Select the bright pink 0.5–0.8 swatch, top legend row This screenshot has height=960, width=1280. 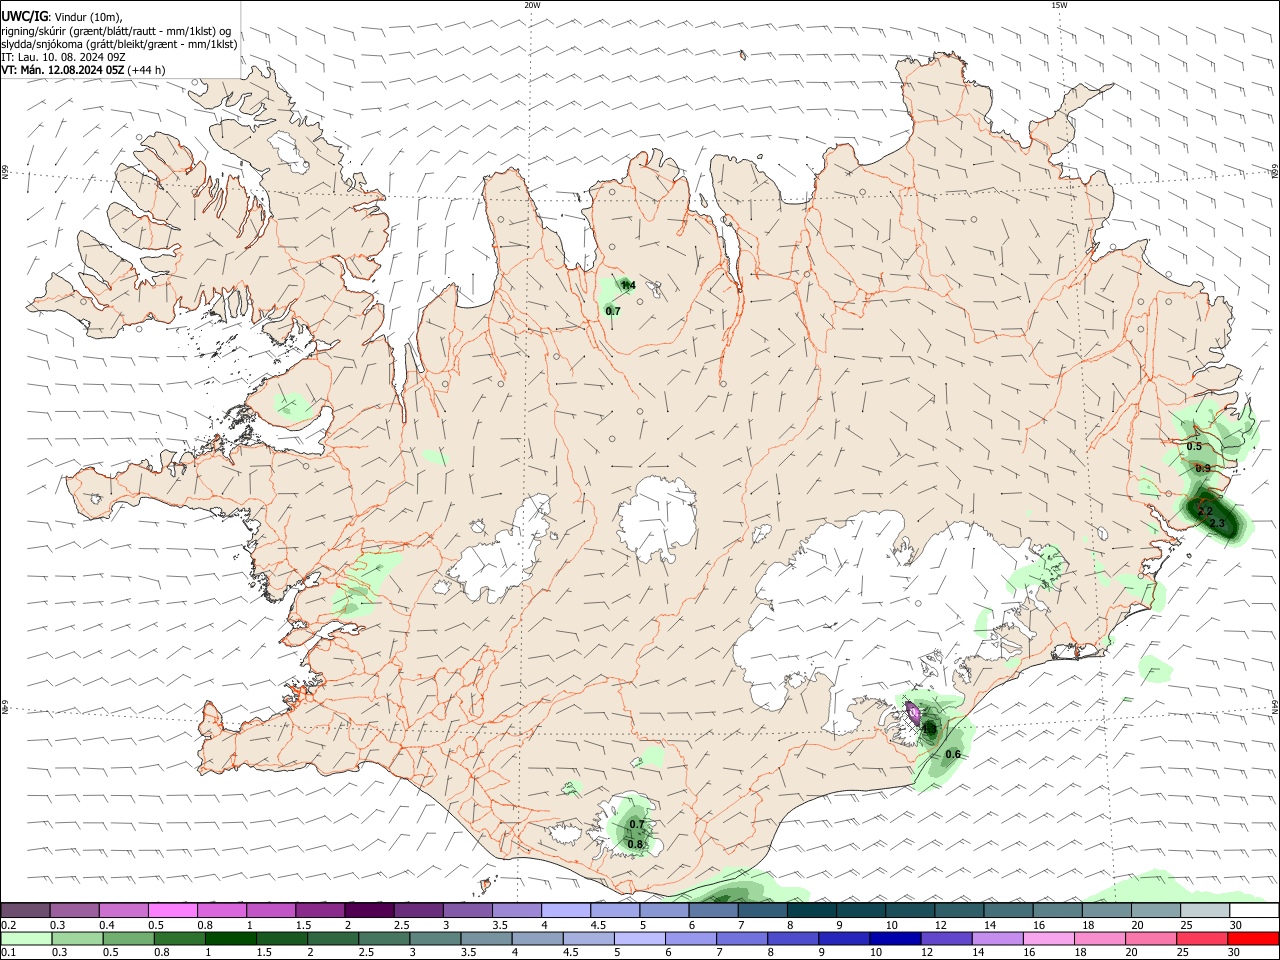click(172, 910)
